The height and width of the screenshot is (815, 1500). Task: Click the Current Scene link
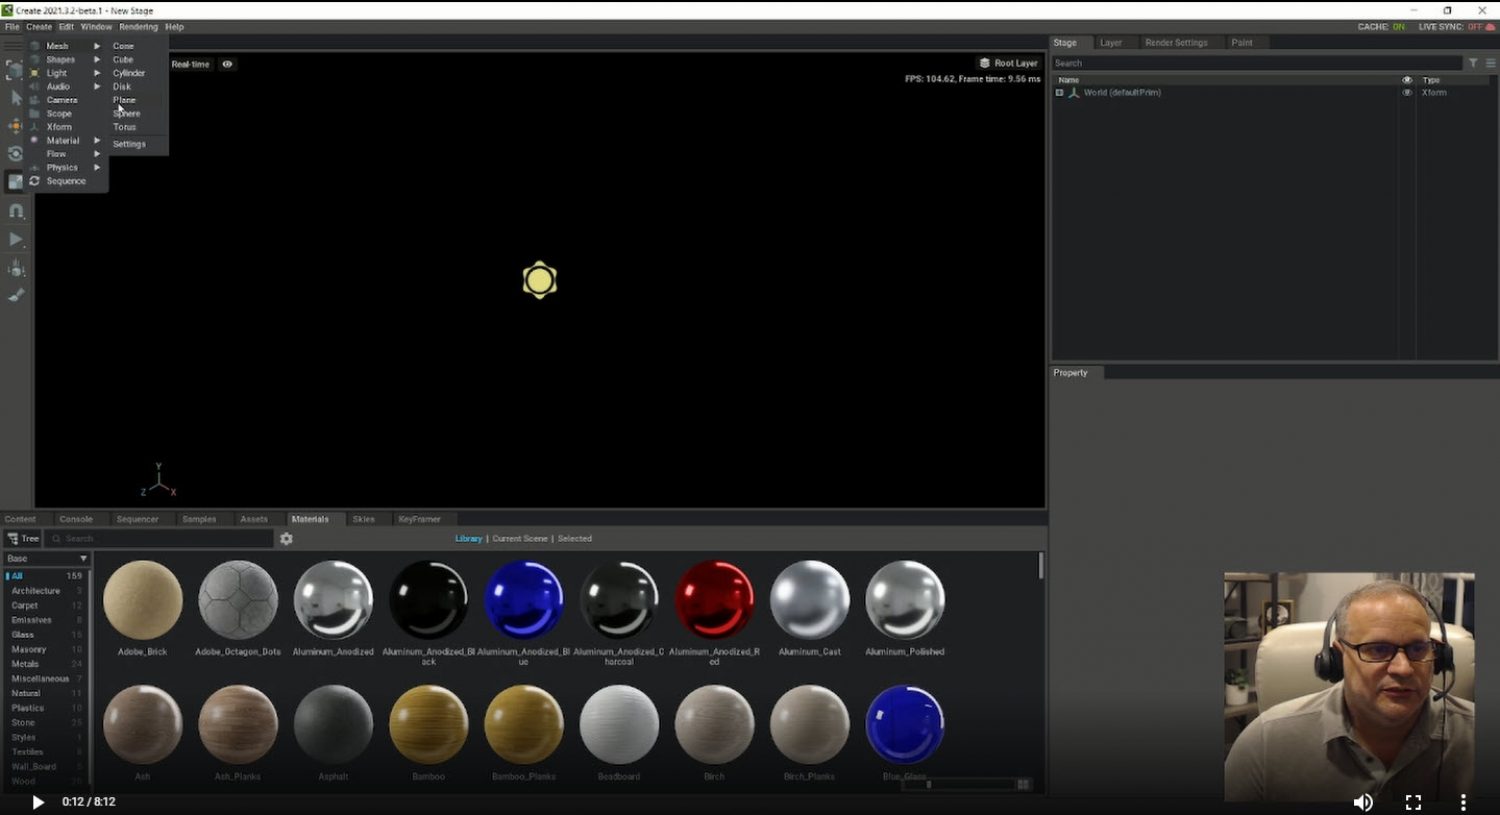(520, 539)
